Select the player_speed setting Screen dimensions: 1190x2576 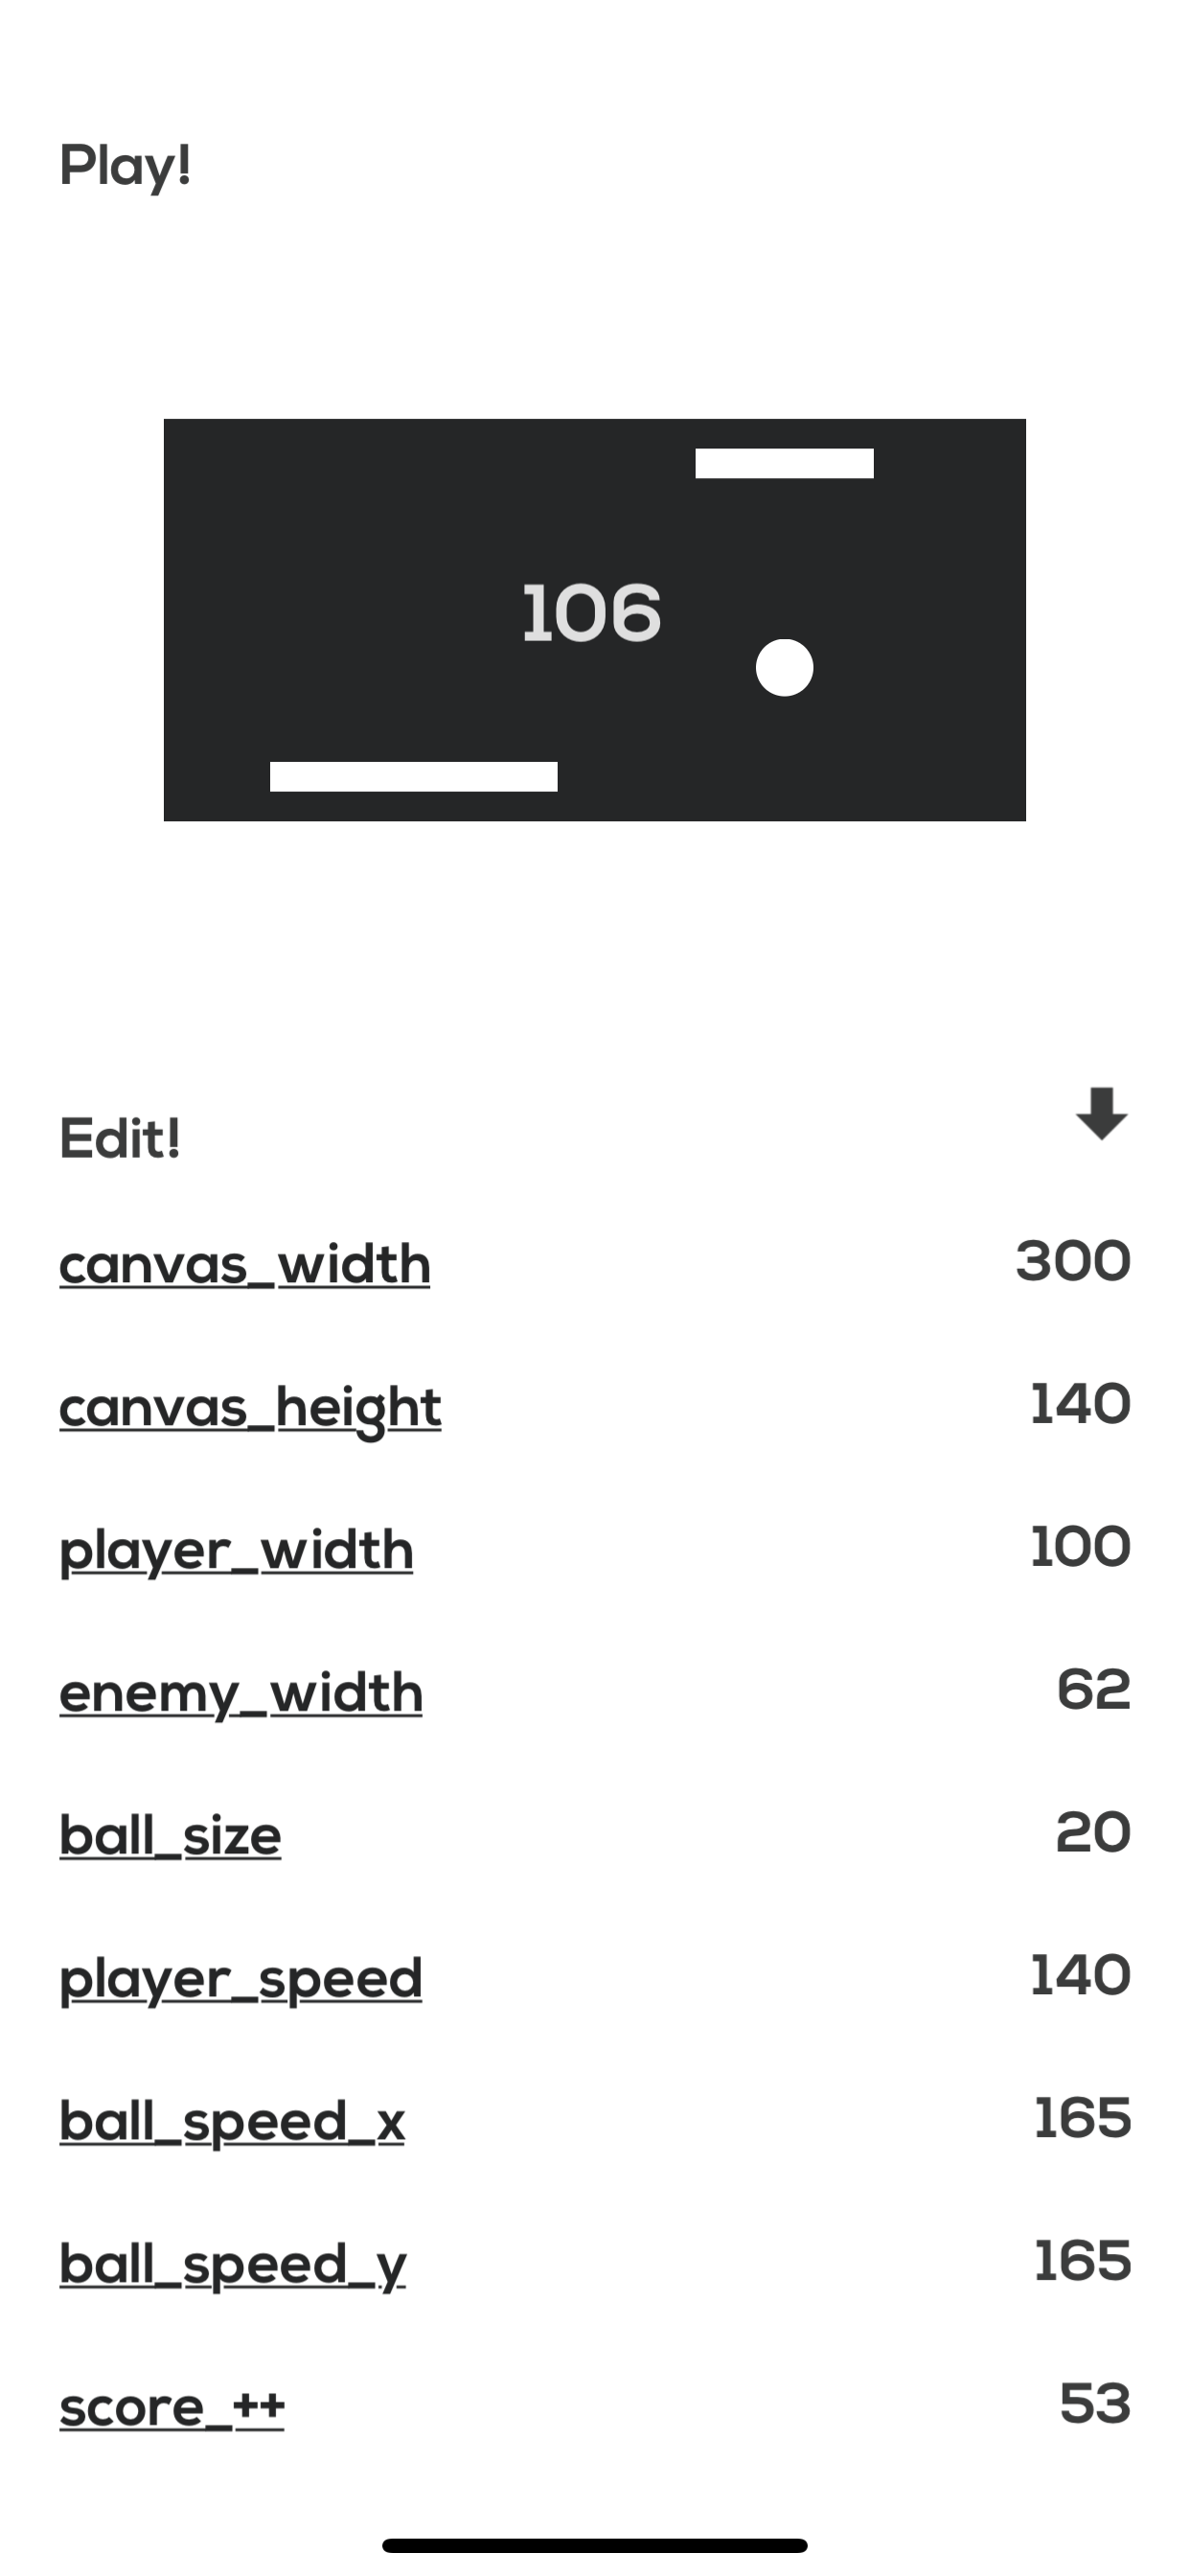tap(241, 1977)
